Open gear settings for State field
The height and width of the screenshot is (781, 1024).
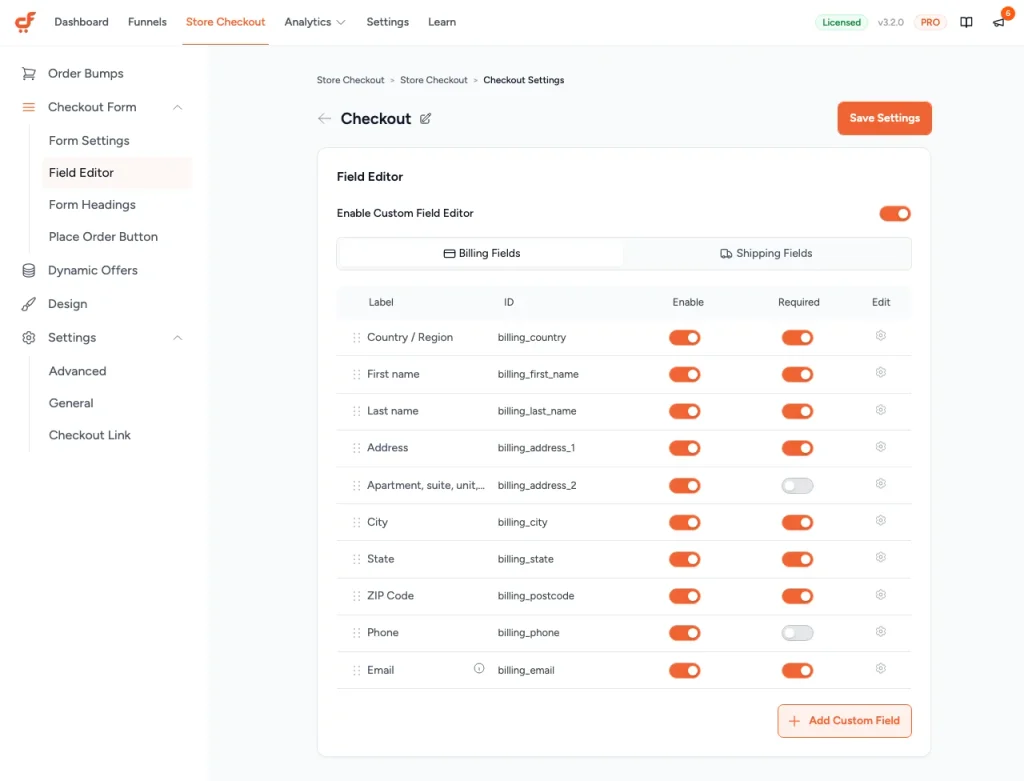[x=880, y=557]
